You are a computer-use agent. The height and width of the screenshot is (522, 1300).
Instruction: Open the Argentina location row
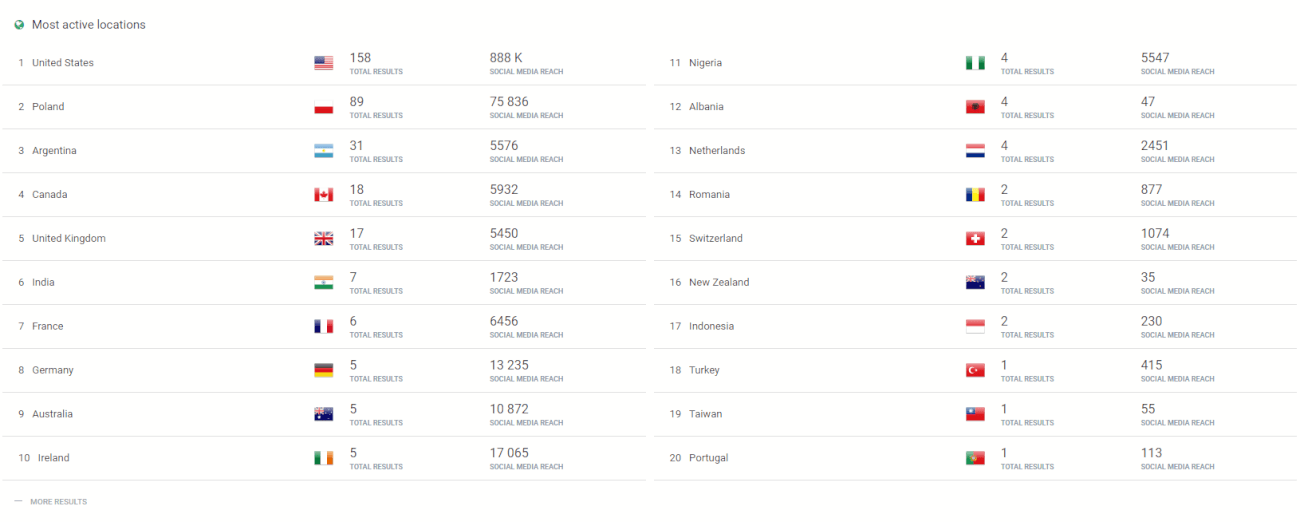[54, 151]
